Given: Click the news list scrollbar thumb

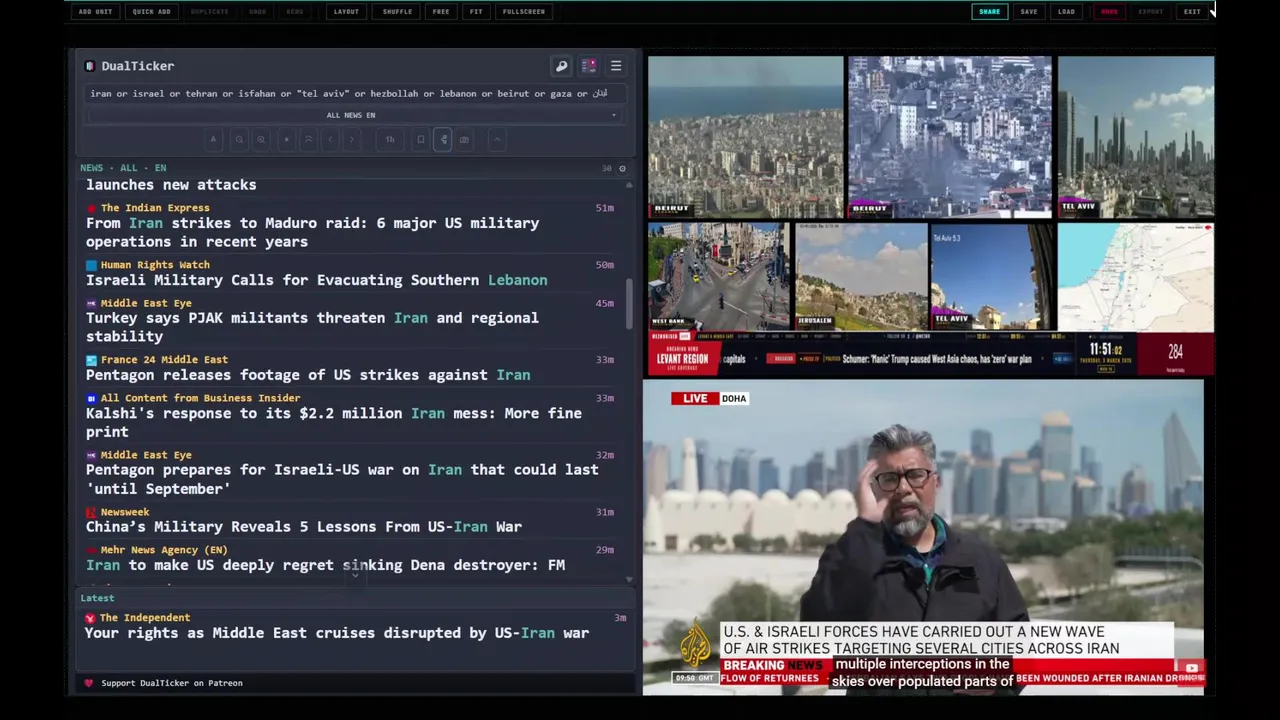Looking at the screenshot, I should coord(630,303).
